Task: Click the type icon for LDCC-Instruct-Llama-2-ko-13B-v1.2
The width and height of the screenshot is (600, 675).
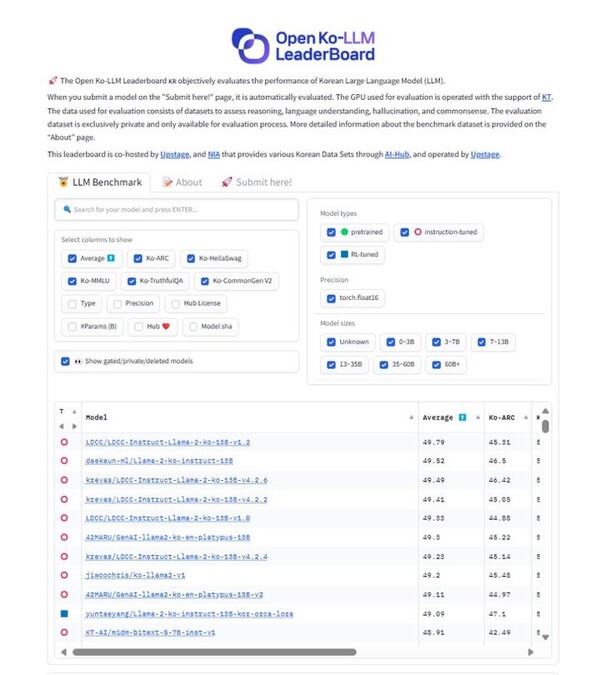Action: [x=64, y=442]
